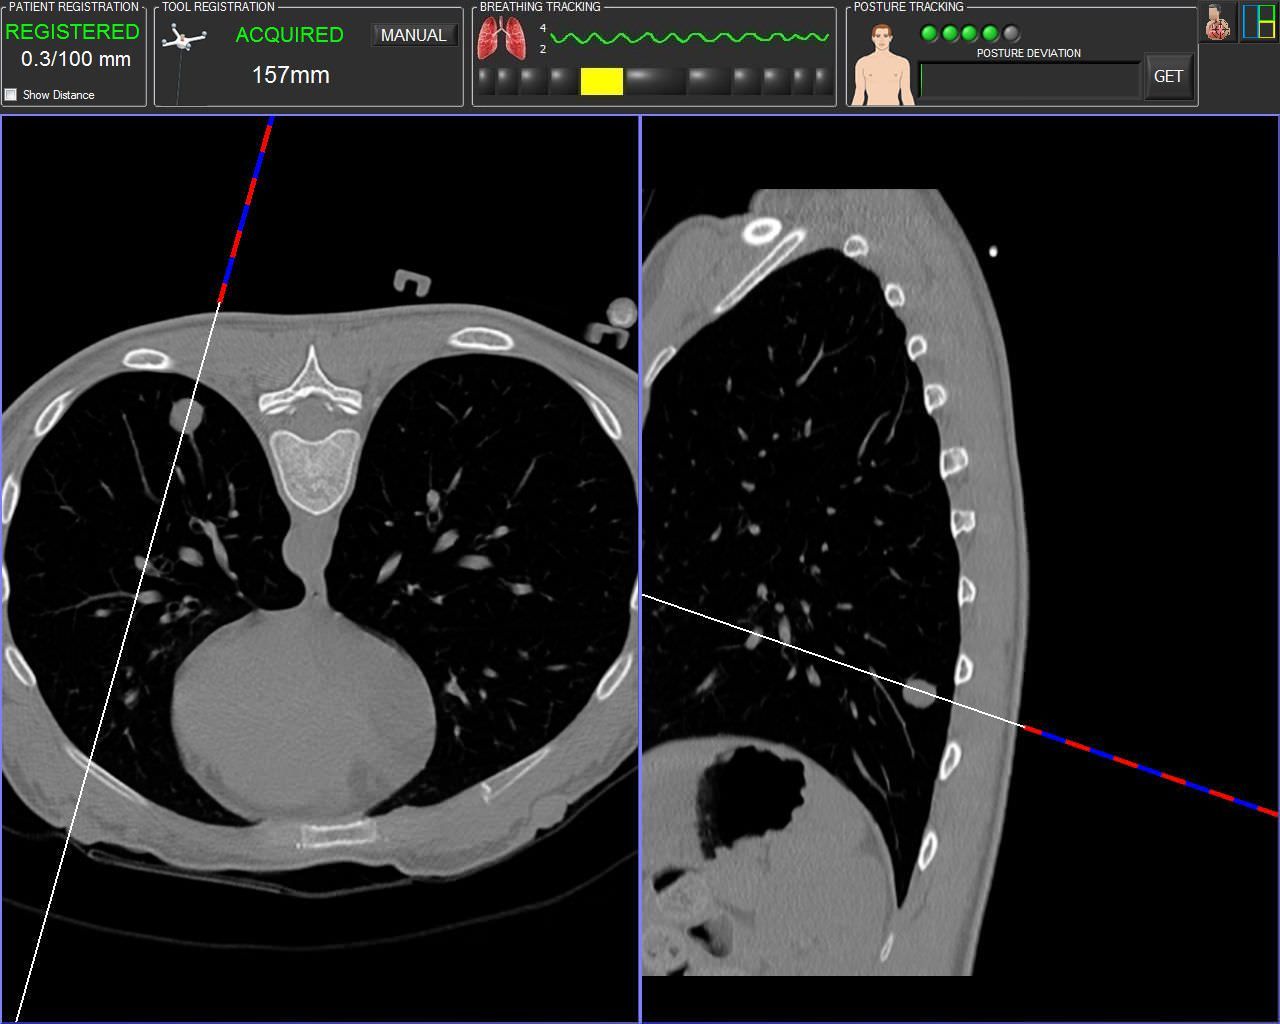Switch the multi-pane view layout icon
The image size is (1280, 1024).
(1258, 22)
